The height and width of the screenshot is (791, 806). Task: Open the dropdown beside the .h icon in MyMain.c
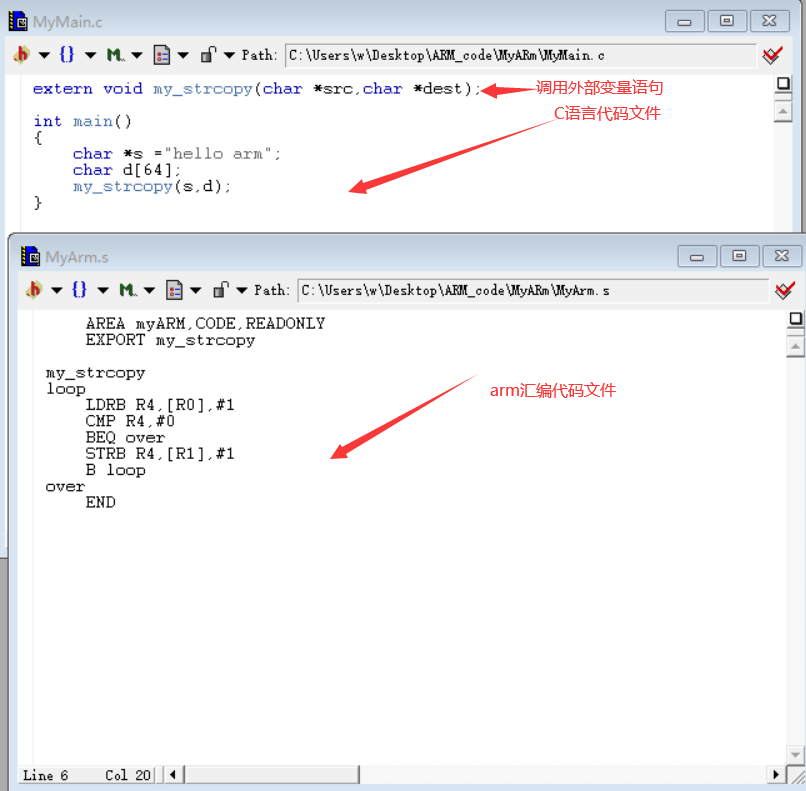[x=43, y=55]
